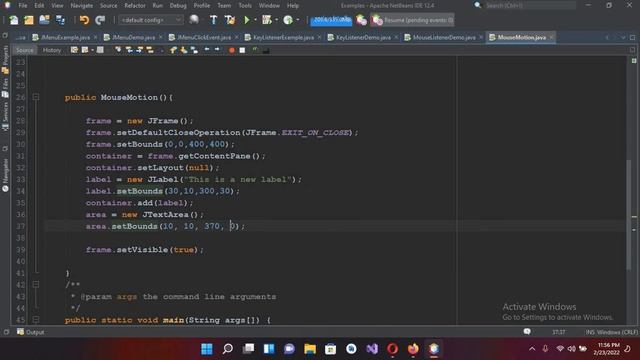This screenshot has width=640, height=360.
Task: Open the Navigate menu
Action: 82,5
